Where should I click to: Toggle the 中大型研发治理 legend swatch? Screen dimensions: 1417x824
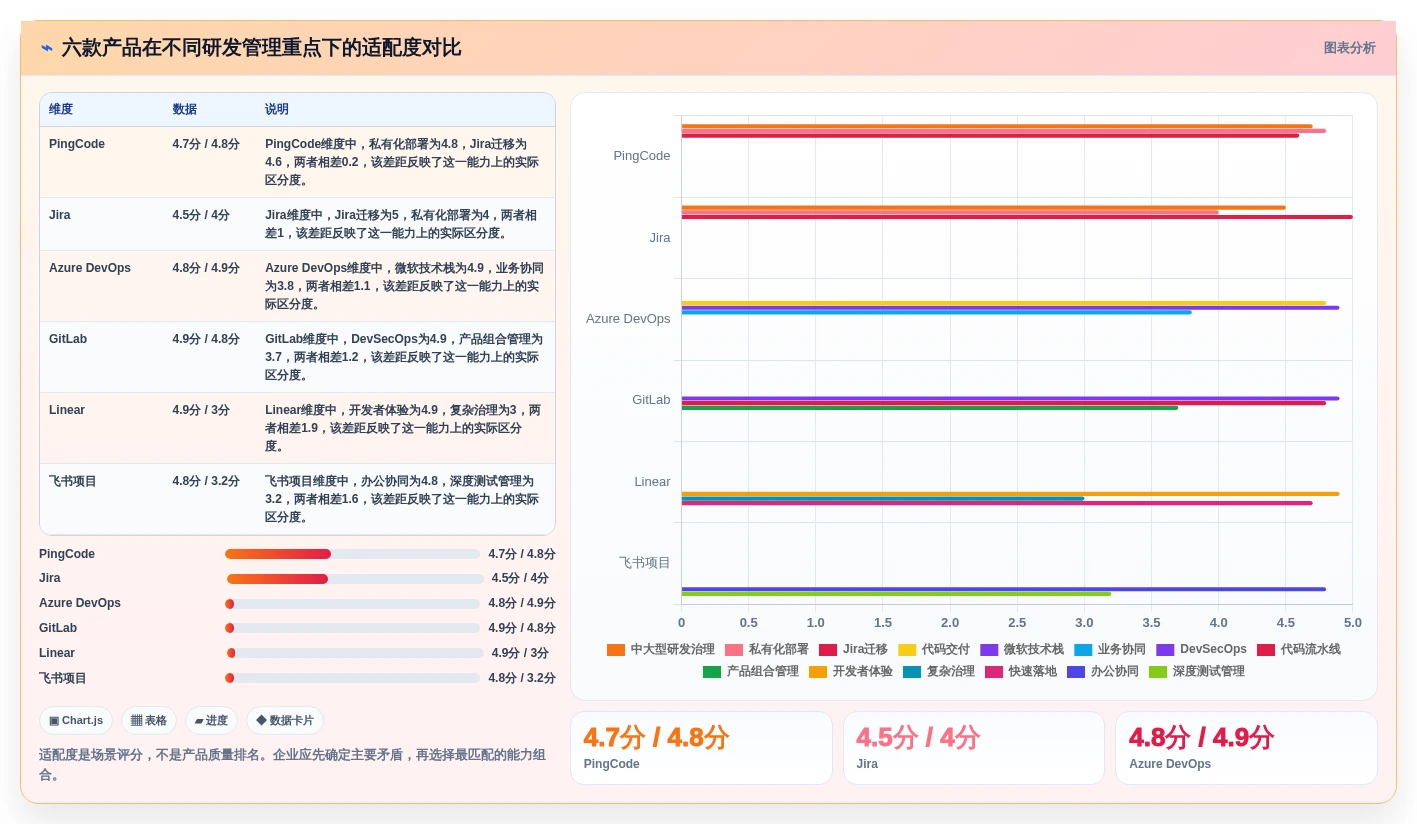tap(615, 649)
